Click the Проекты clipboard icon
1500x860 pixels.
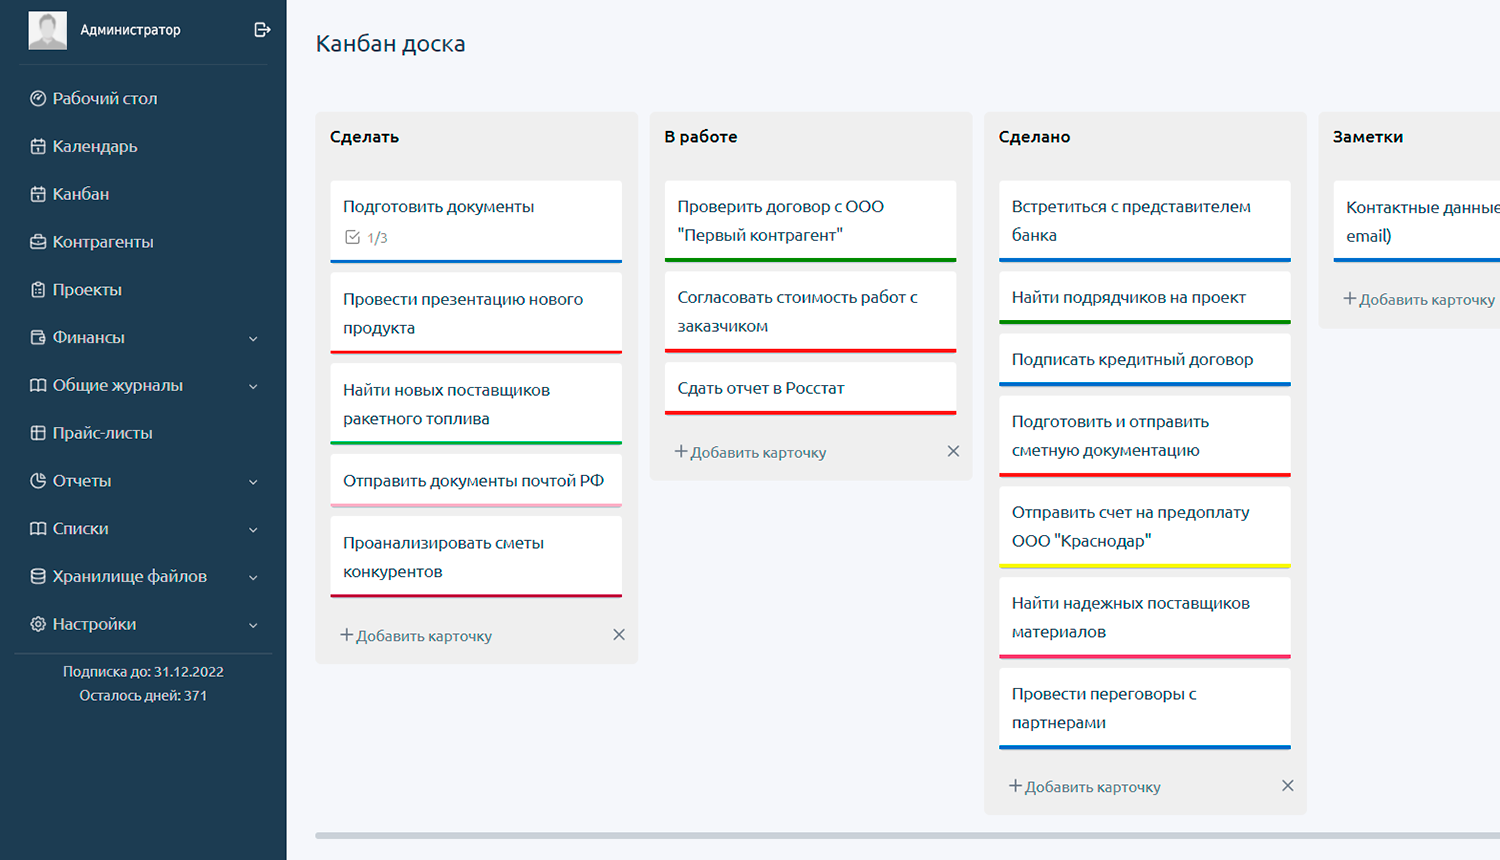(38, 290)
